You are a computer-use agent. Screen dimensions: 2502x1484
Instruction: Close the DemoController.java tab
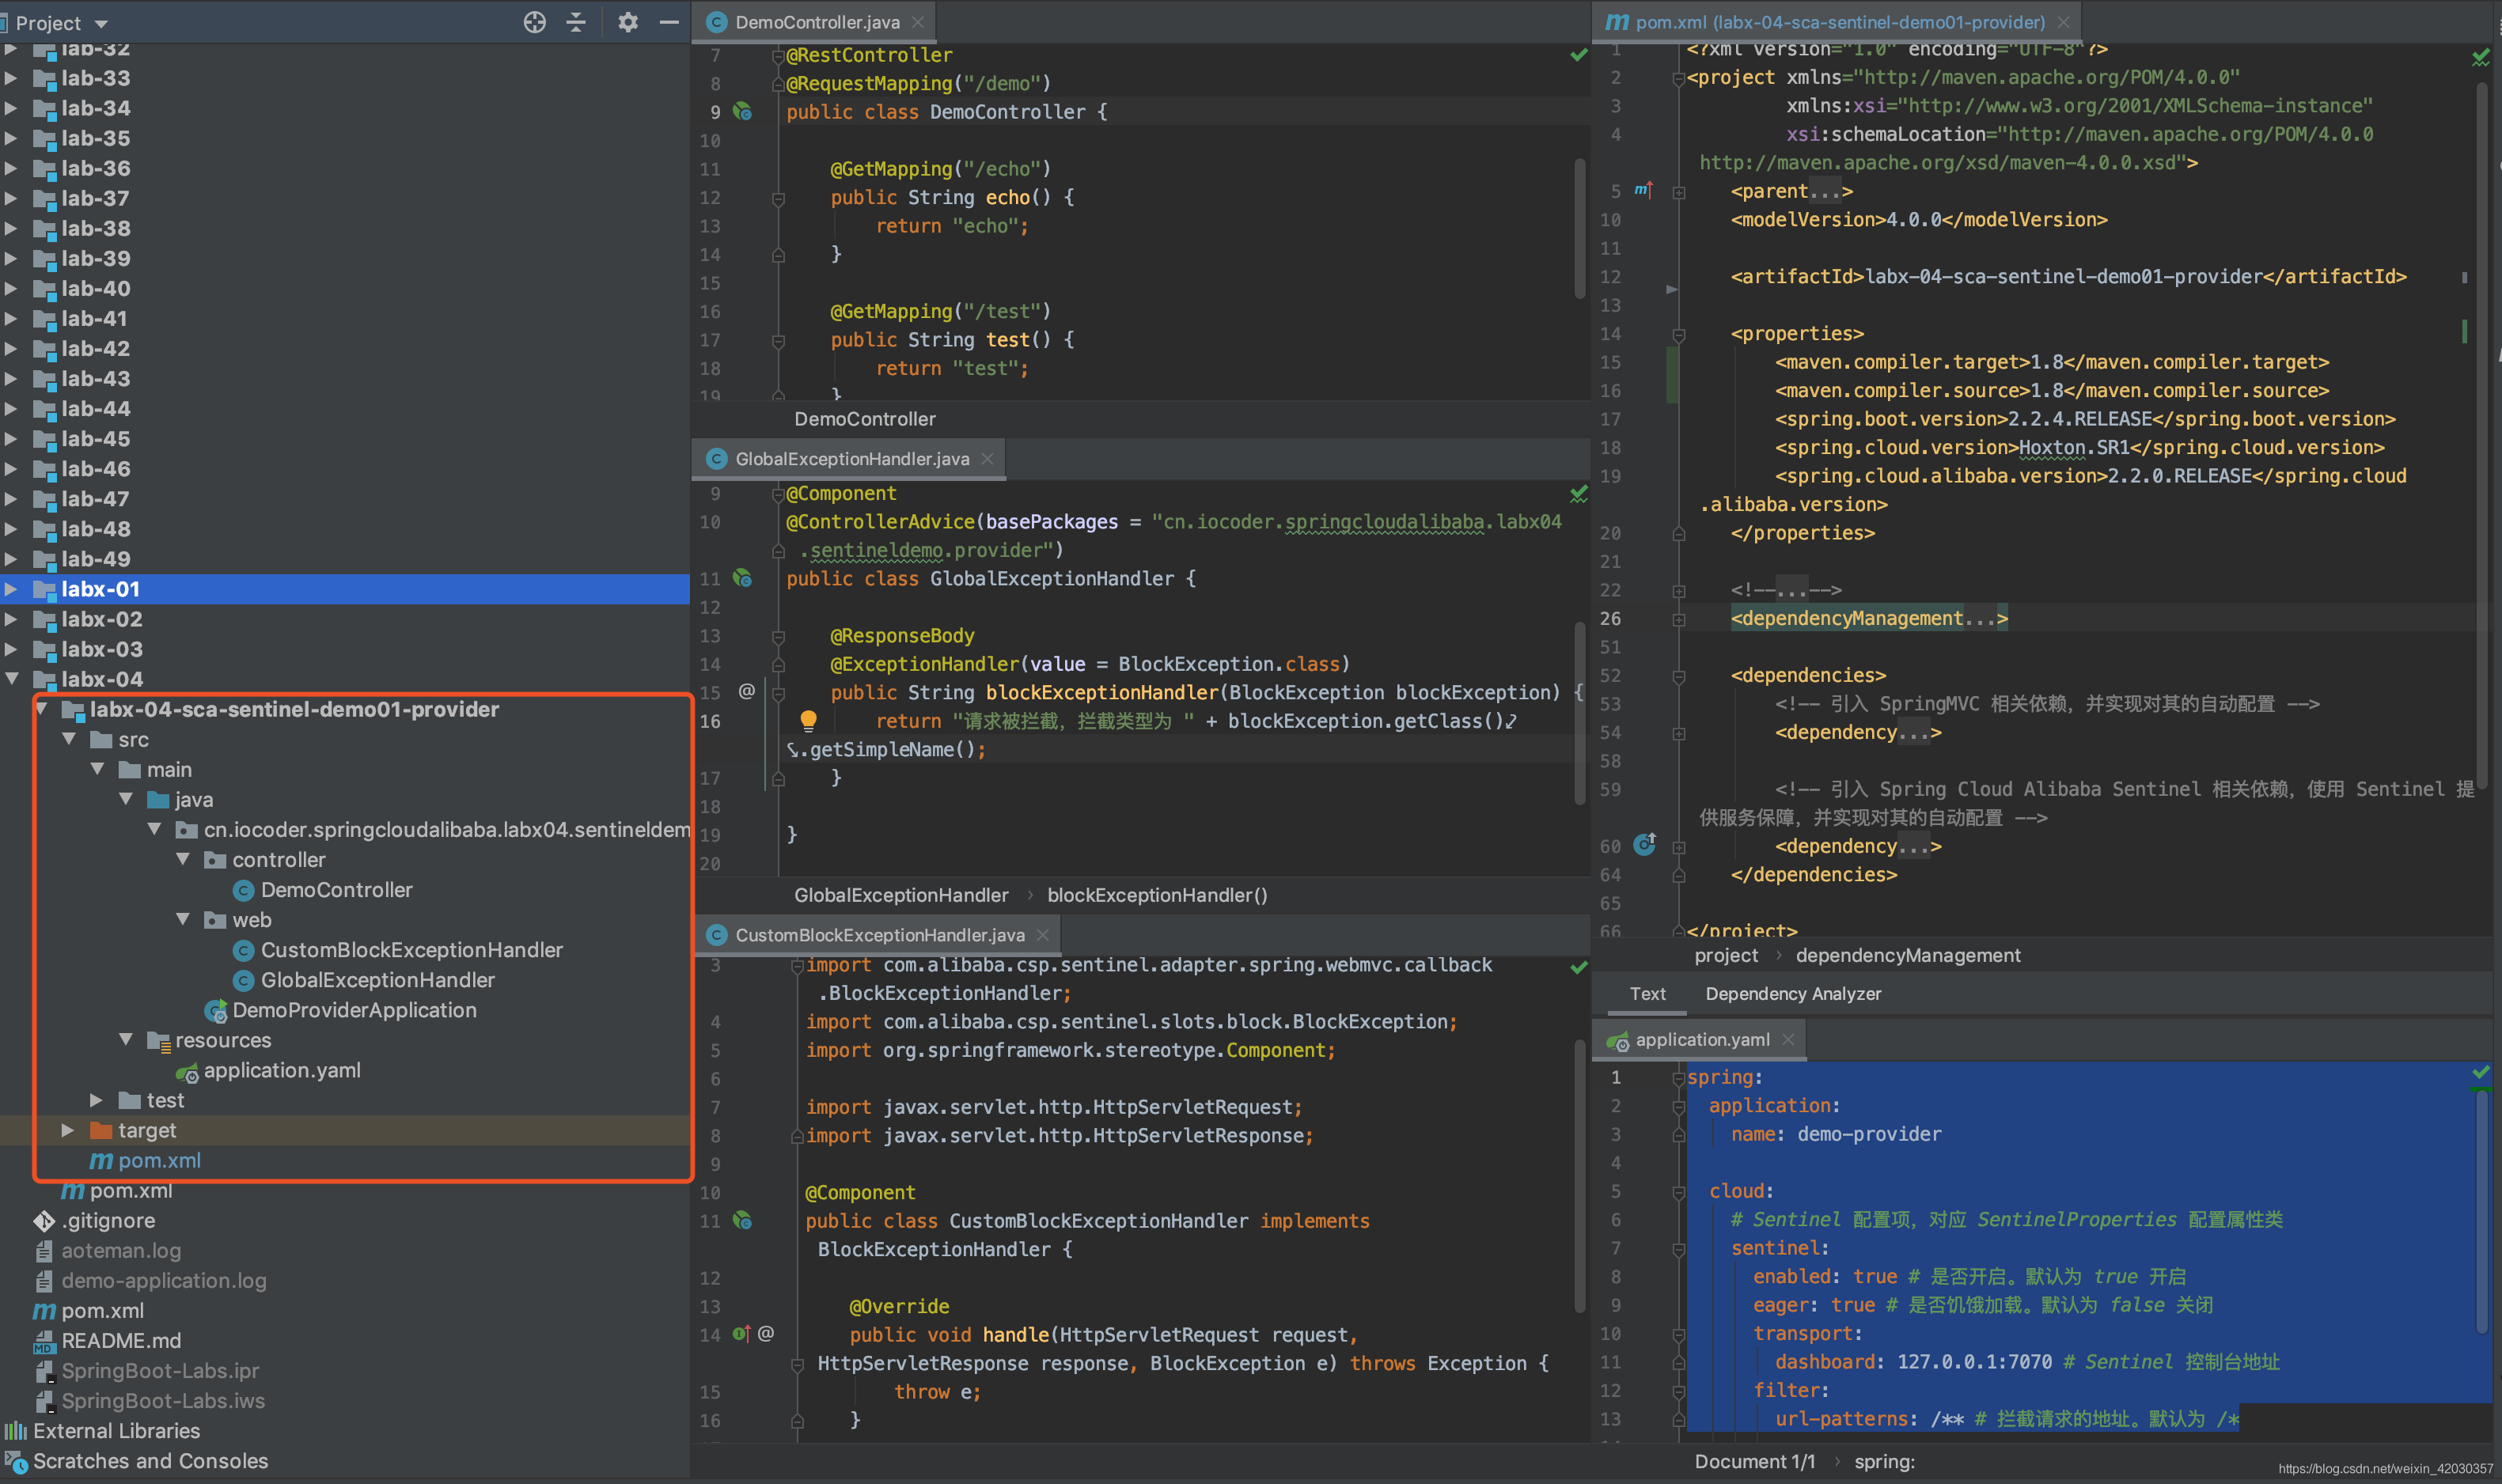point(918,22)
